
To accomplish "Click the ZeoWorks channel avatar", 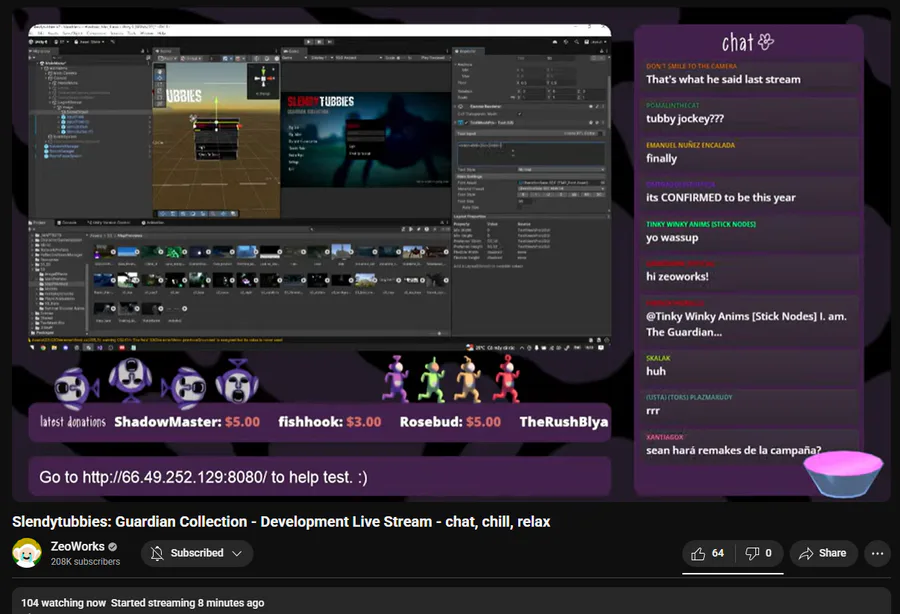I will (x=26, y=553).
